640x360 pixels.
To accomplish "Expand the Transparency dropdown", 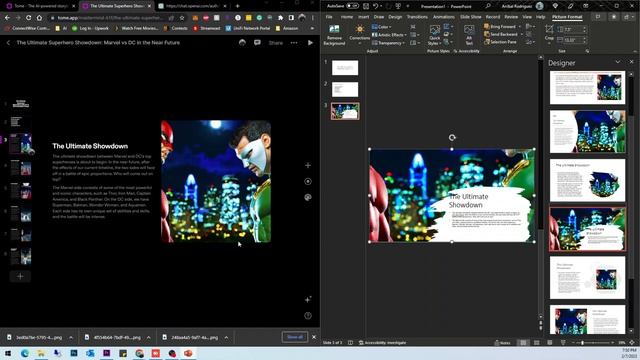I will point(388,42).
